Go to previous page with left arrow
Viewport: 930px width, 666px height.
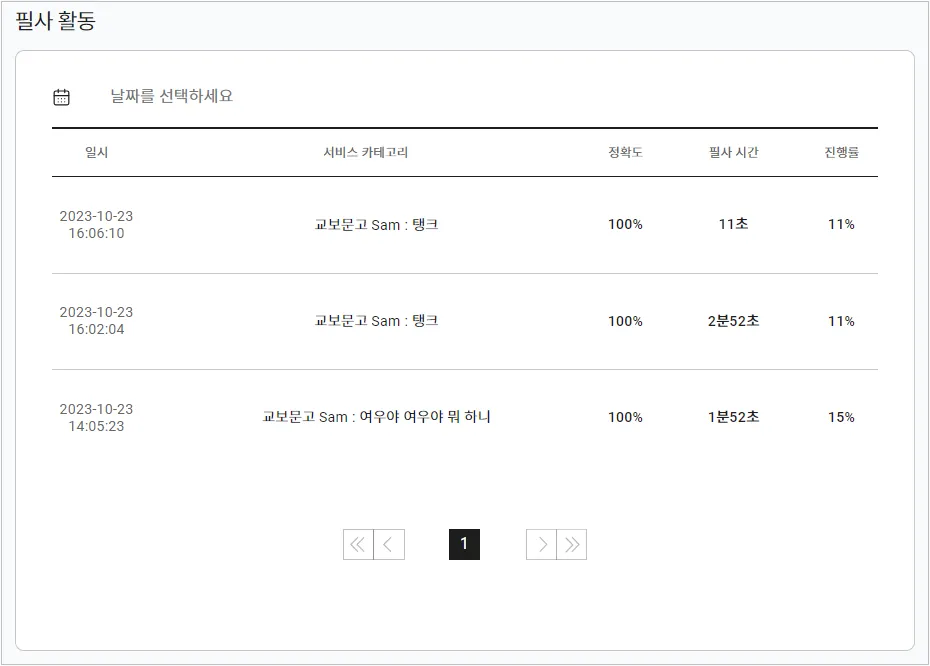pyautogui.click(x=389, y=545)
